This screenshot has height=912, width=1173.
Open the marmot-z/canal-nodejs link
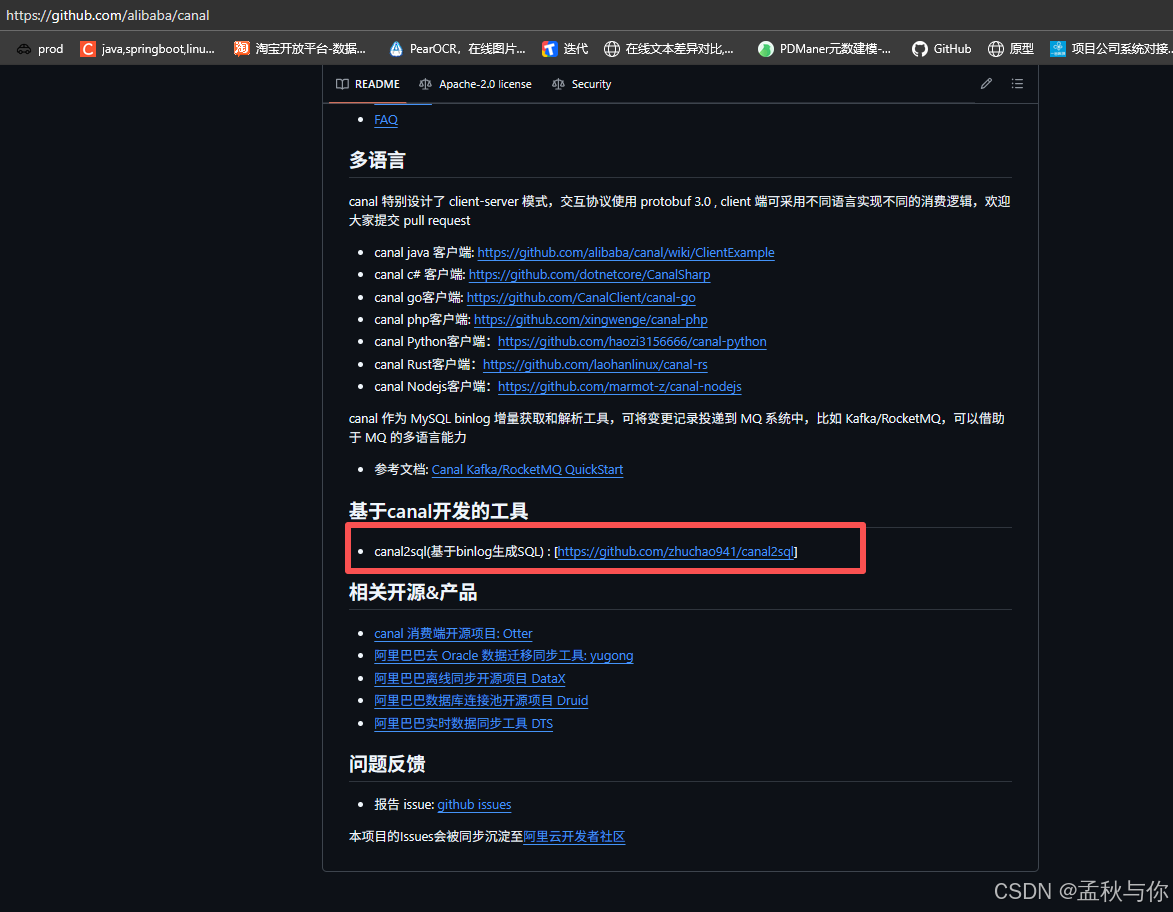[x=619, y=387]
